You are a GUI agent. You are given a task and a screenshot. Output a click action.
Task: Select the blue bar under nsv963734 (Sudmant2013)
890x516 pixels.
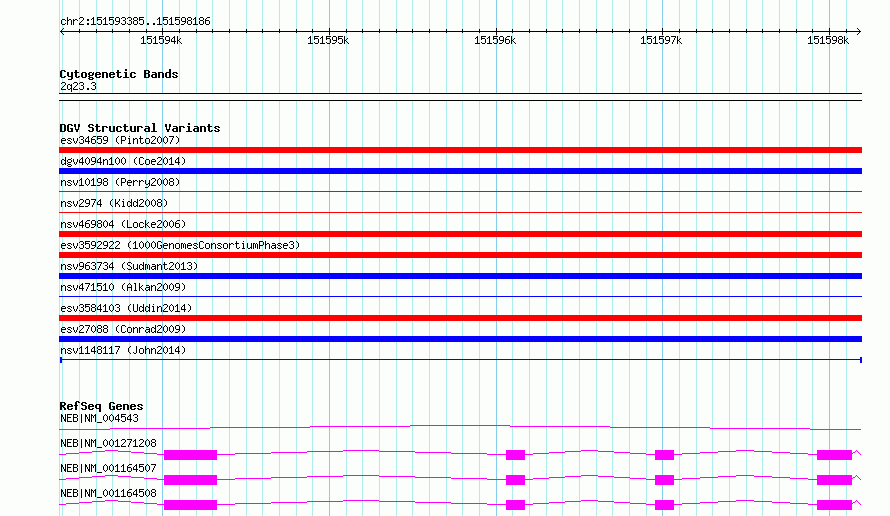(460, 276)
